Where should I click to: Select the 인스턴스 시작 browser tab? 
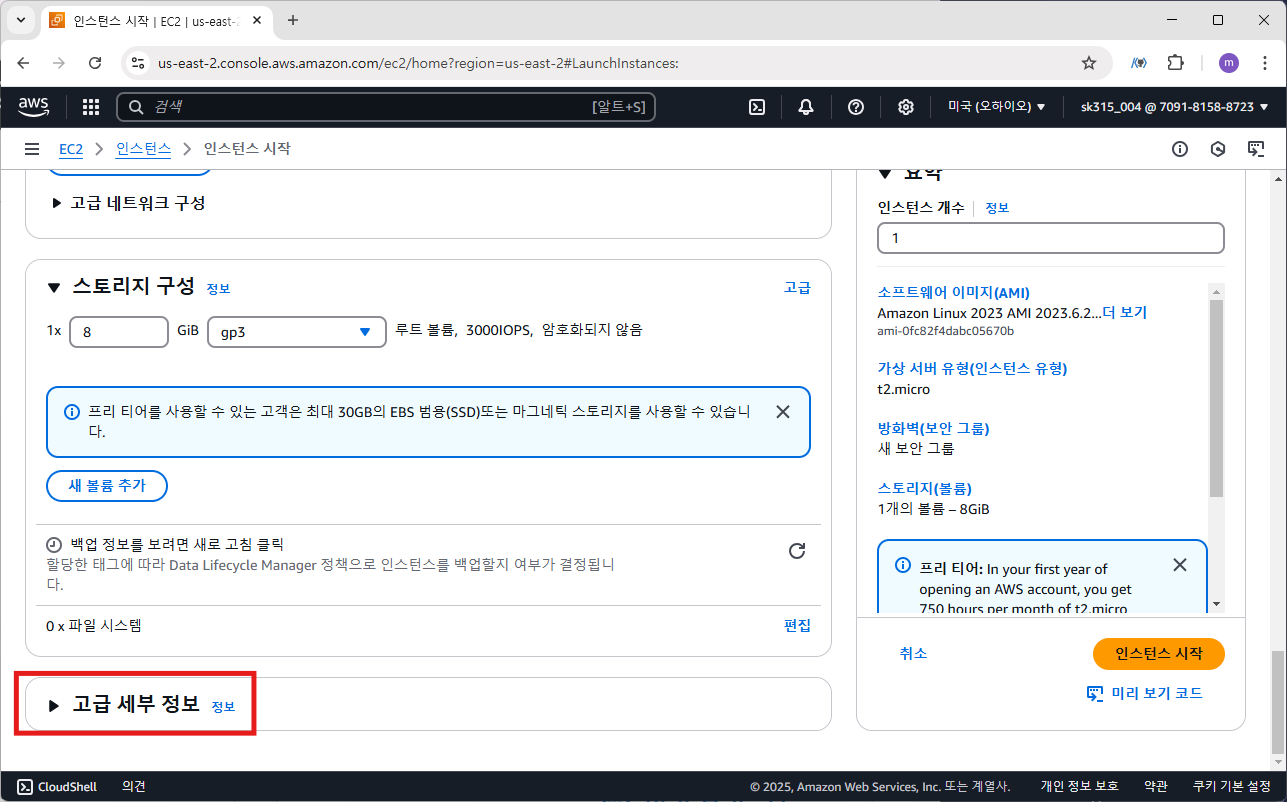pyautogui.click(x=158, y=20)
